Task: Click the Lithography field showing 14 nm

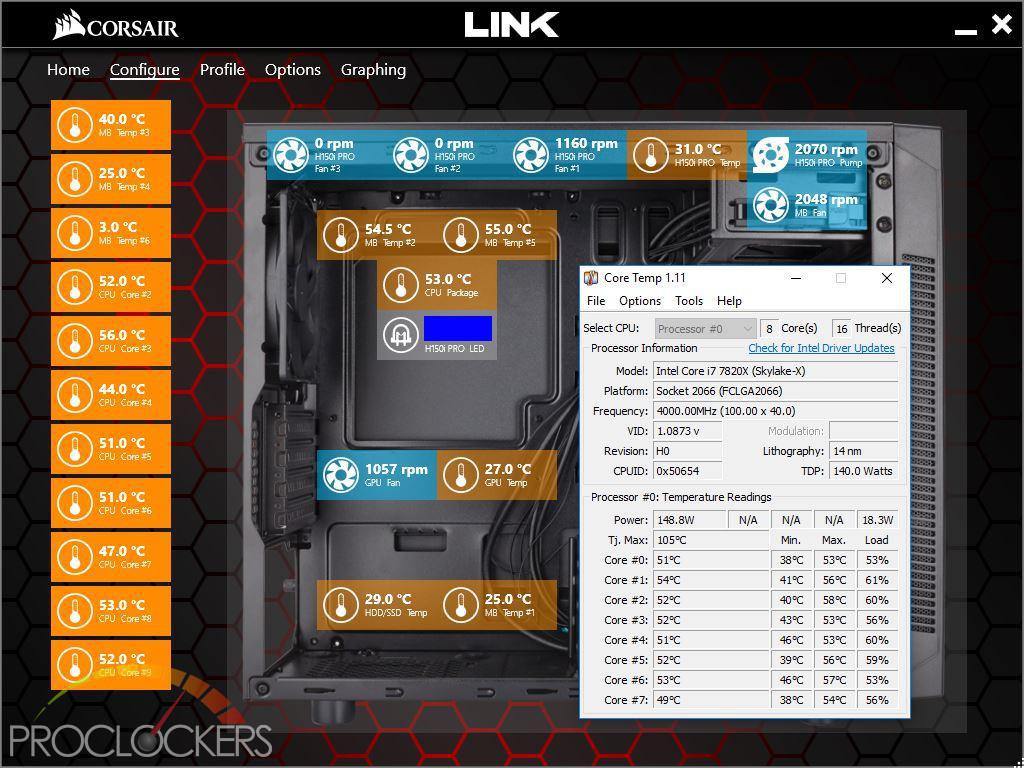Action: (864, 451)
